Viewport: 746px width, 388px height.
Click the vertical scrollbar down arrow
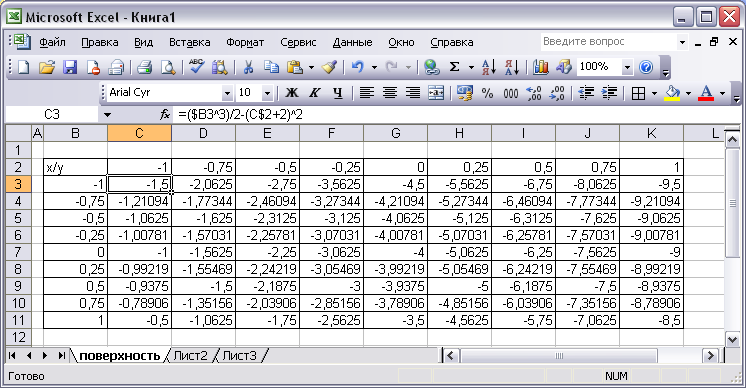coord(732,339)
